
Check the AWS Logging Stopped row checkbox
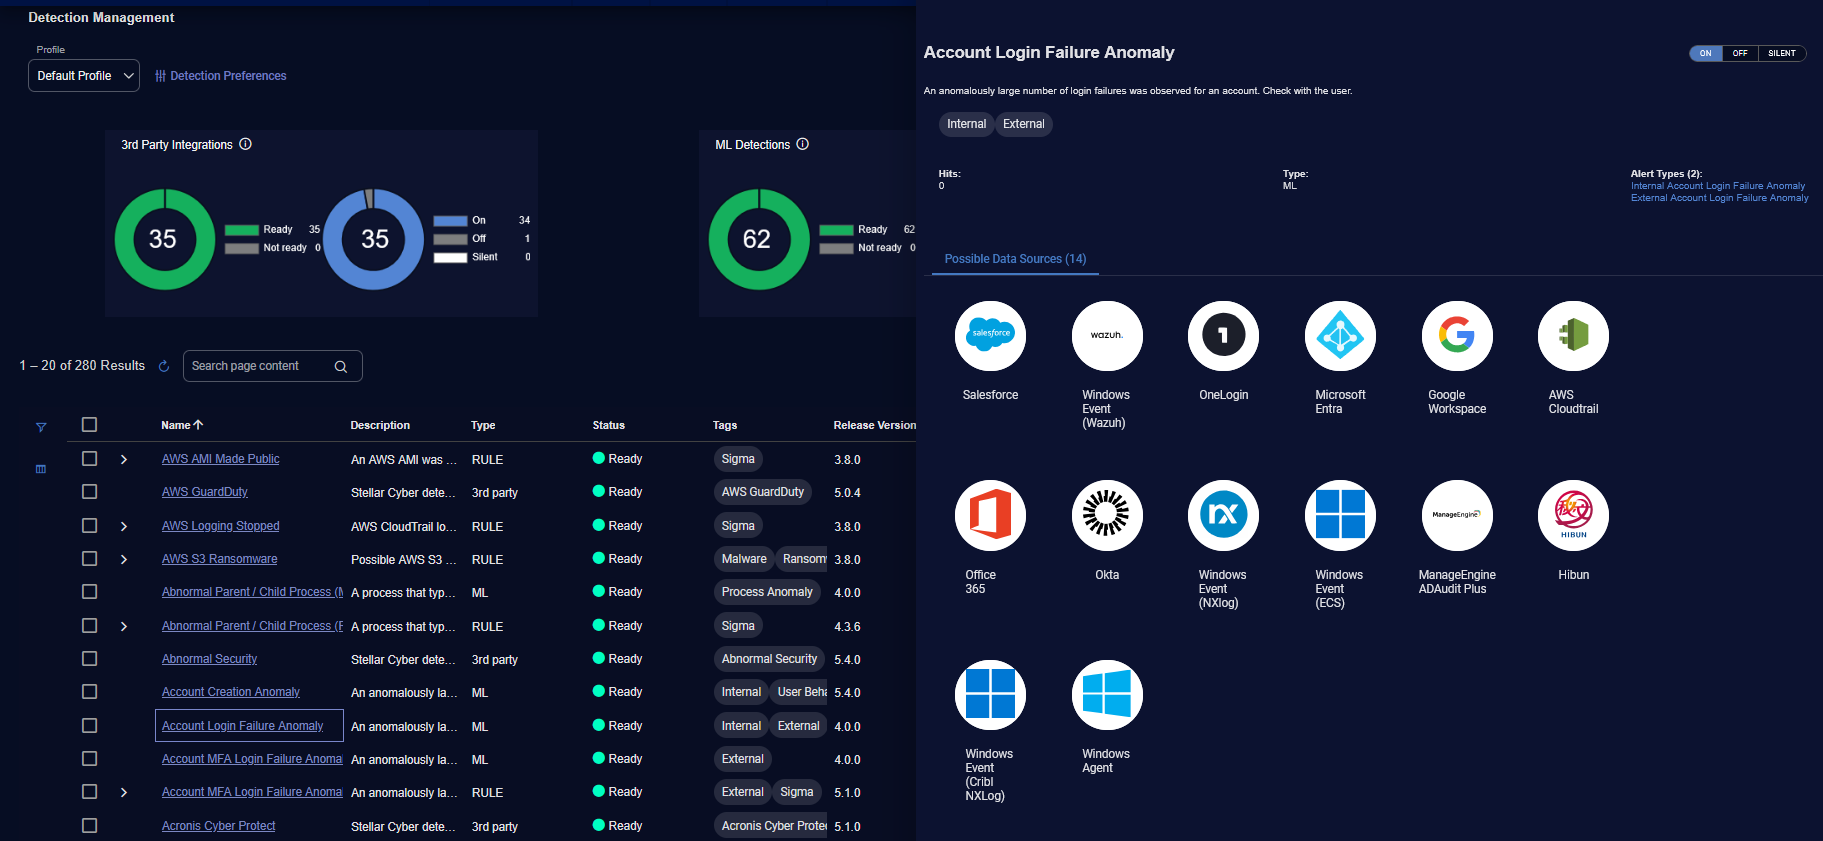(89, 525)
